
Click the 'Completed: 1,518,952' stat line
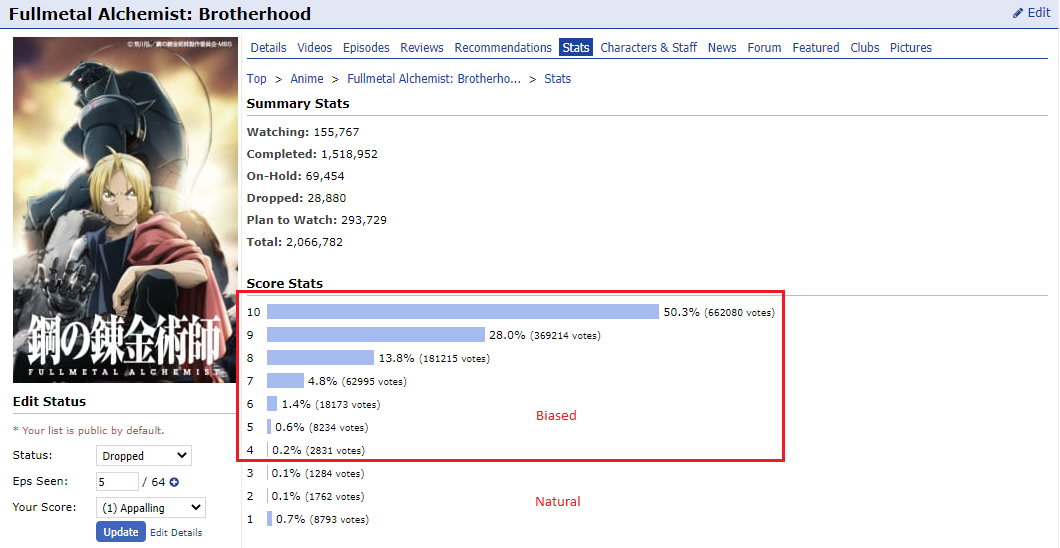point(312,154)
